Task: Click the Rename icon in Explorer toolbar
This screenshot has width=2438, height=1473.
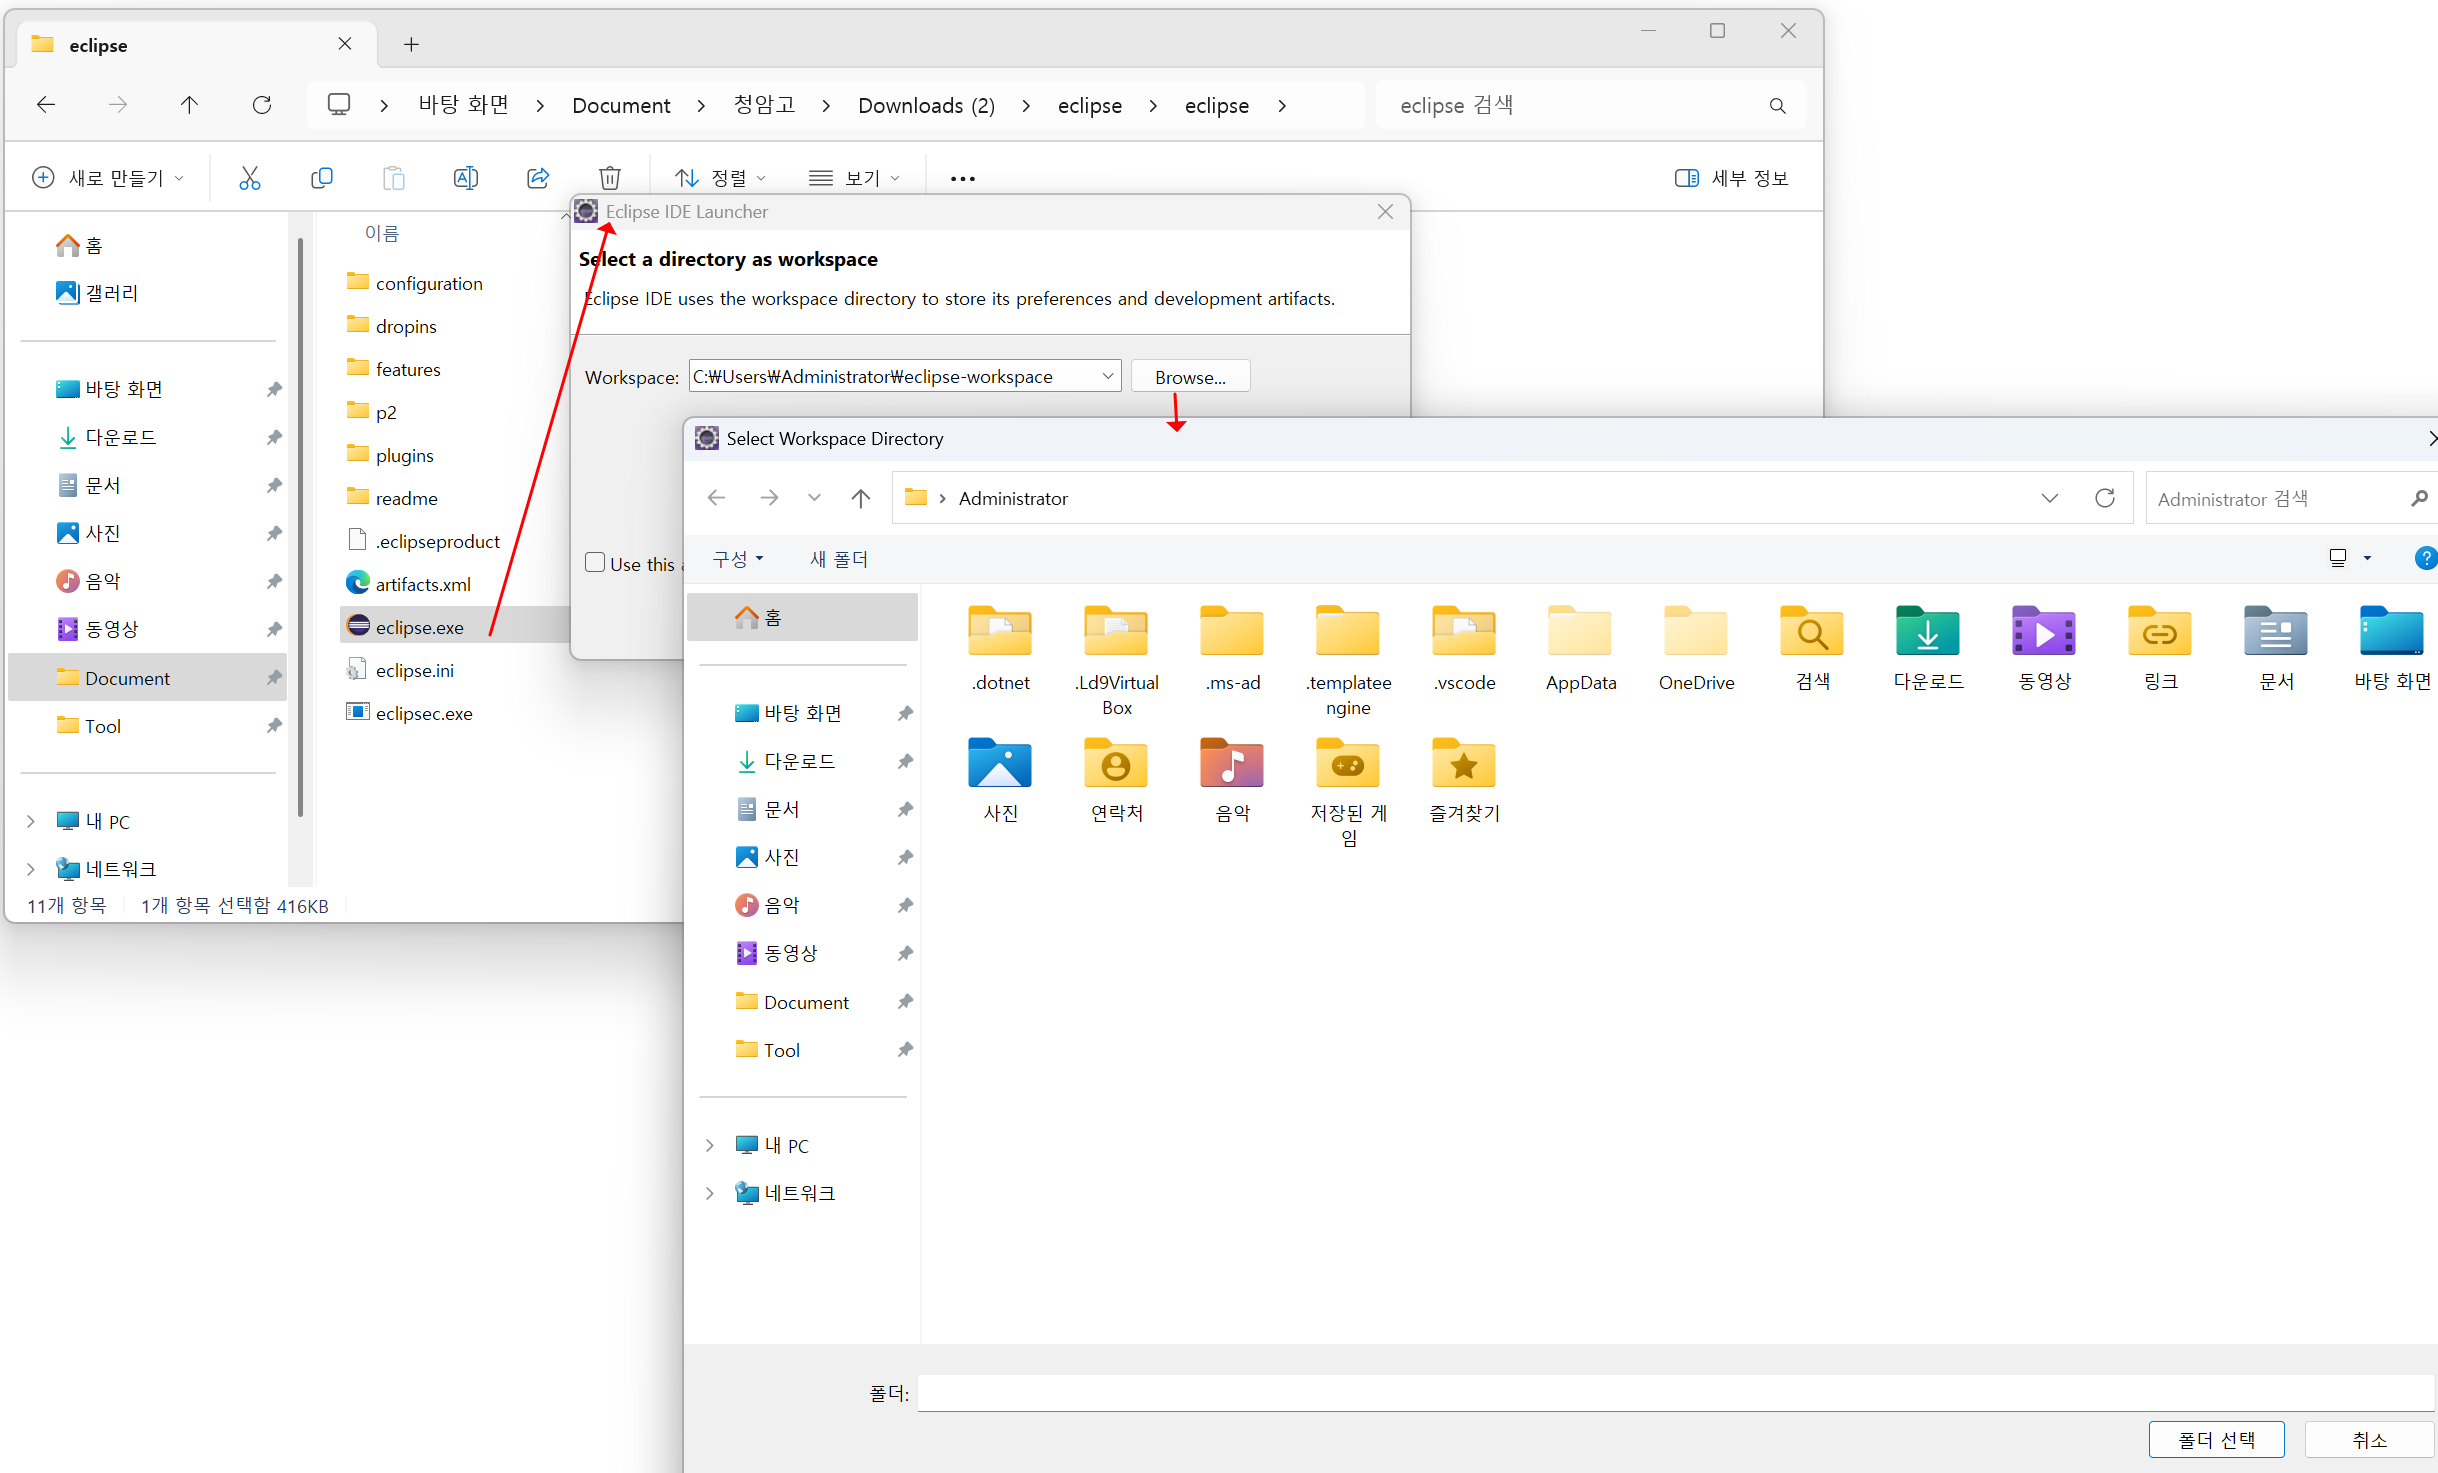Action: pos(466,178)
